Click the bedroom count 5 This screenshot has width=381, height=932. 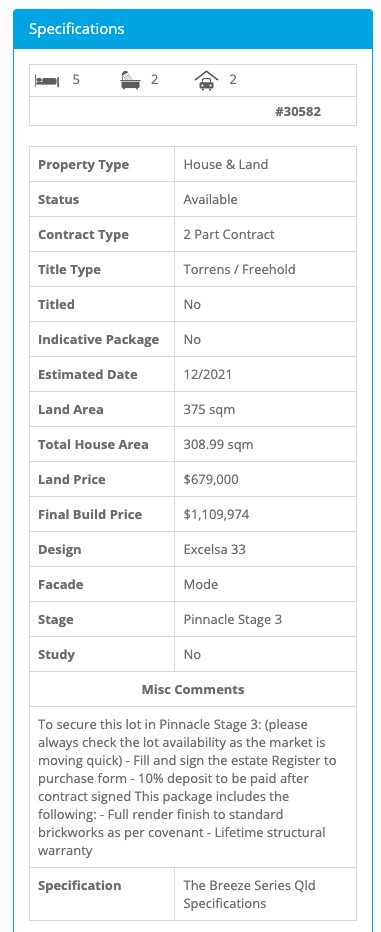coord(75,80)
